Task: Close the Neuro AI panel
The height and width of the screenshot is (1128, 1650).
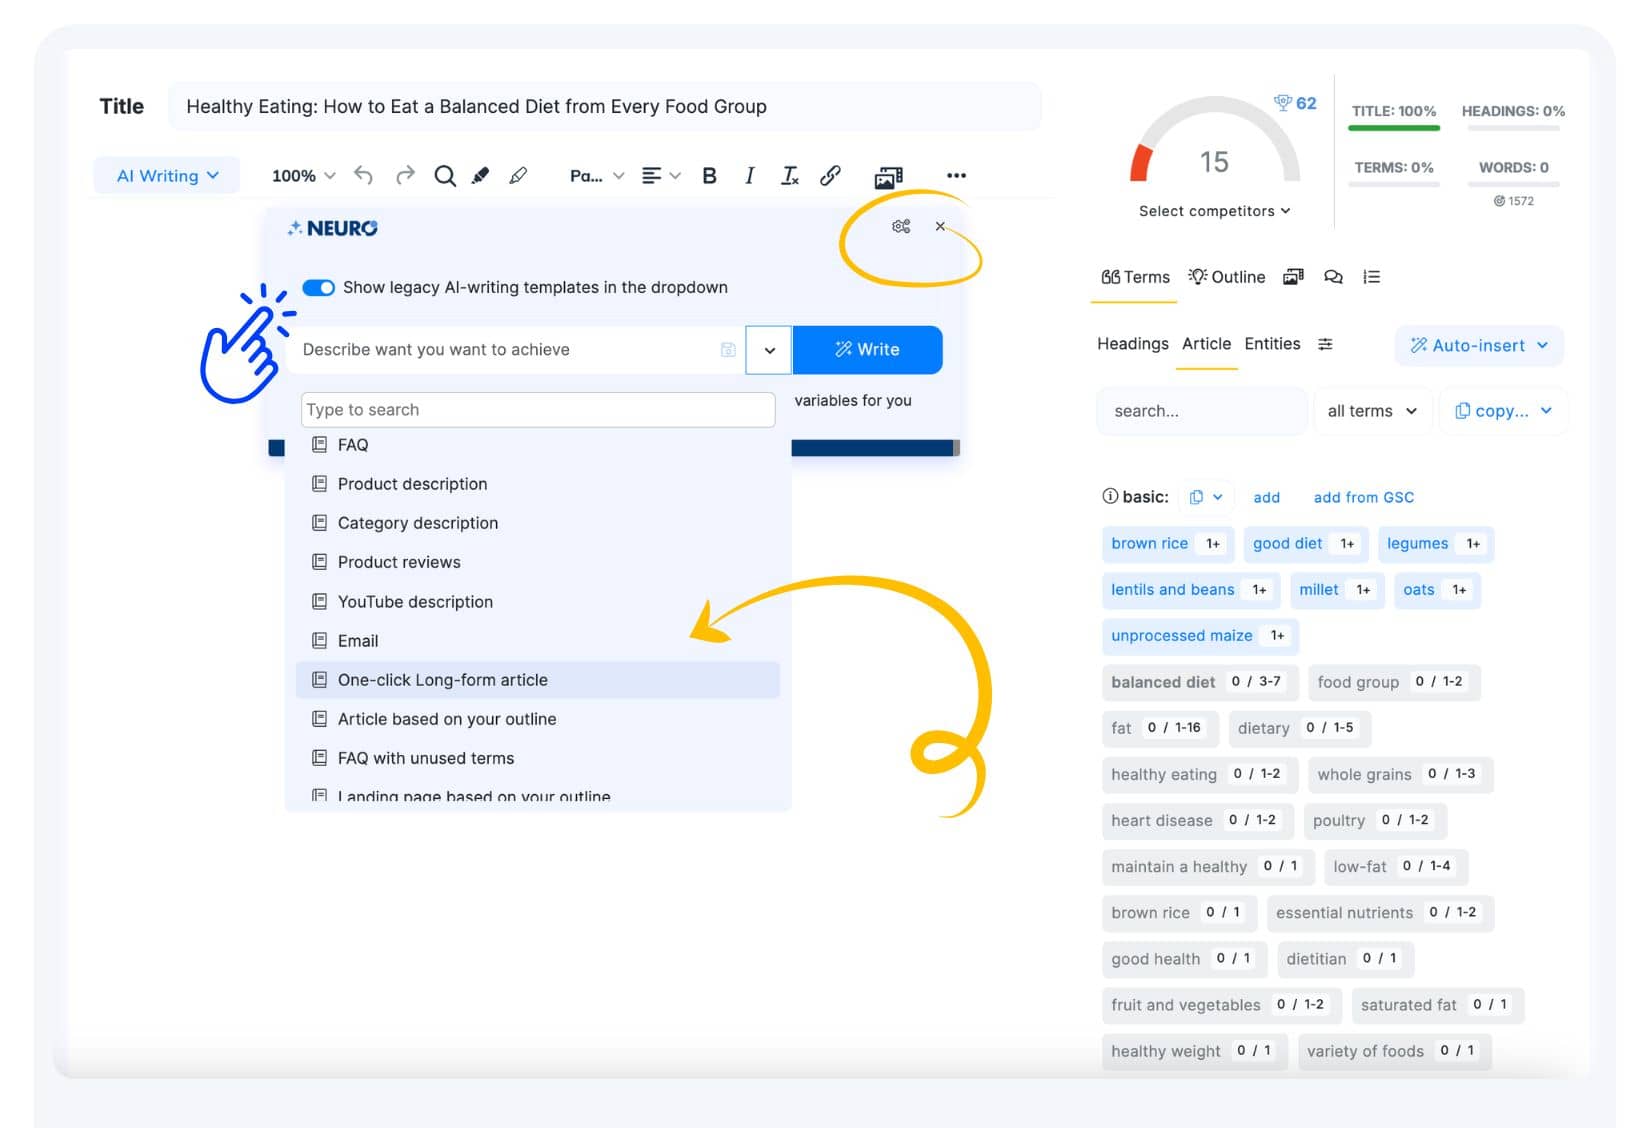Action: pyautogui.click(x=940, y=227)
